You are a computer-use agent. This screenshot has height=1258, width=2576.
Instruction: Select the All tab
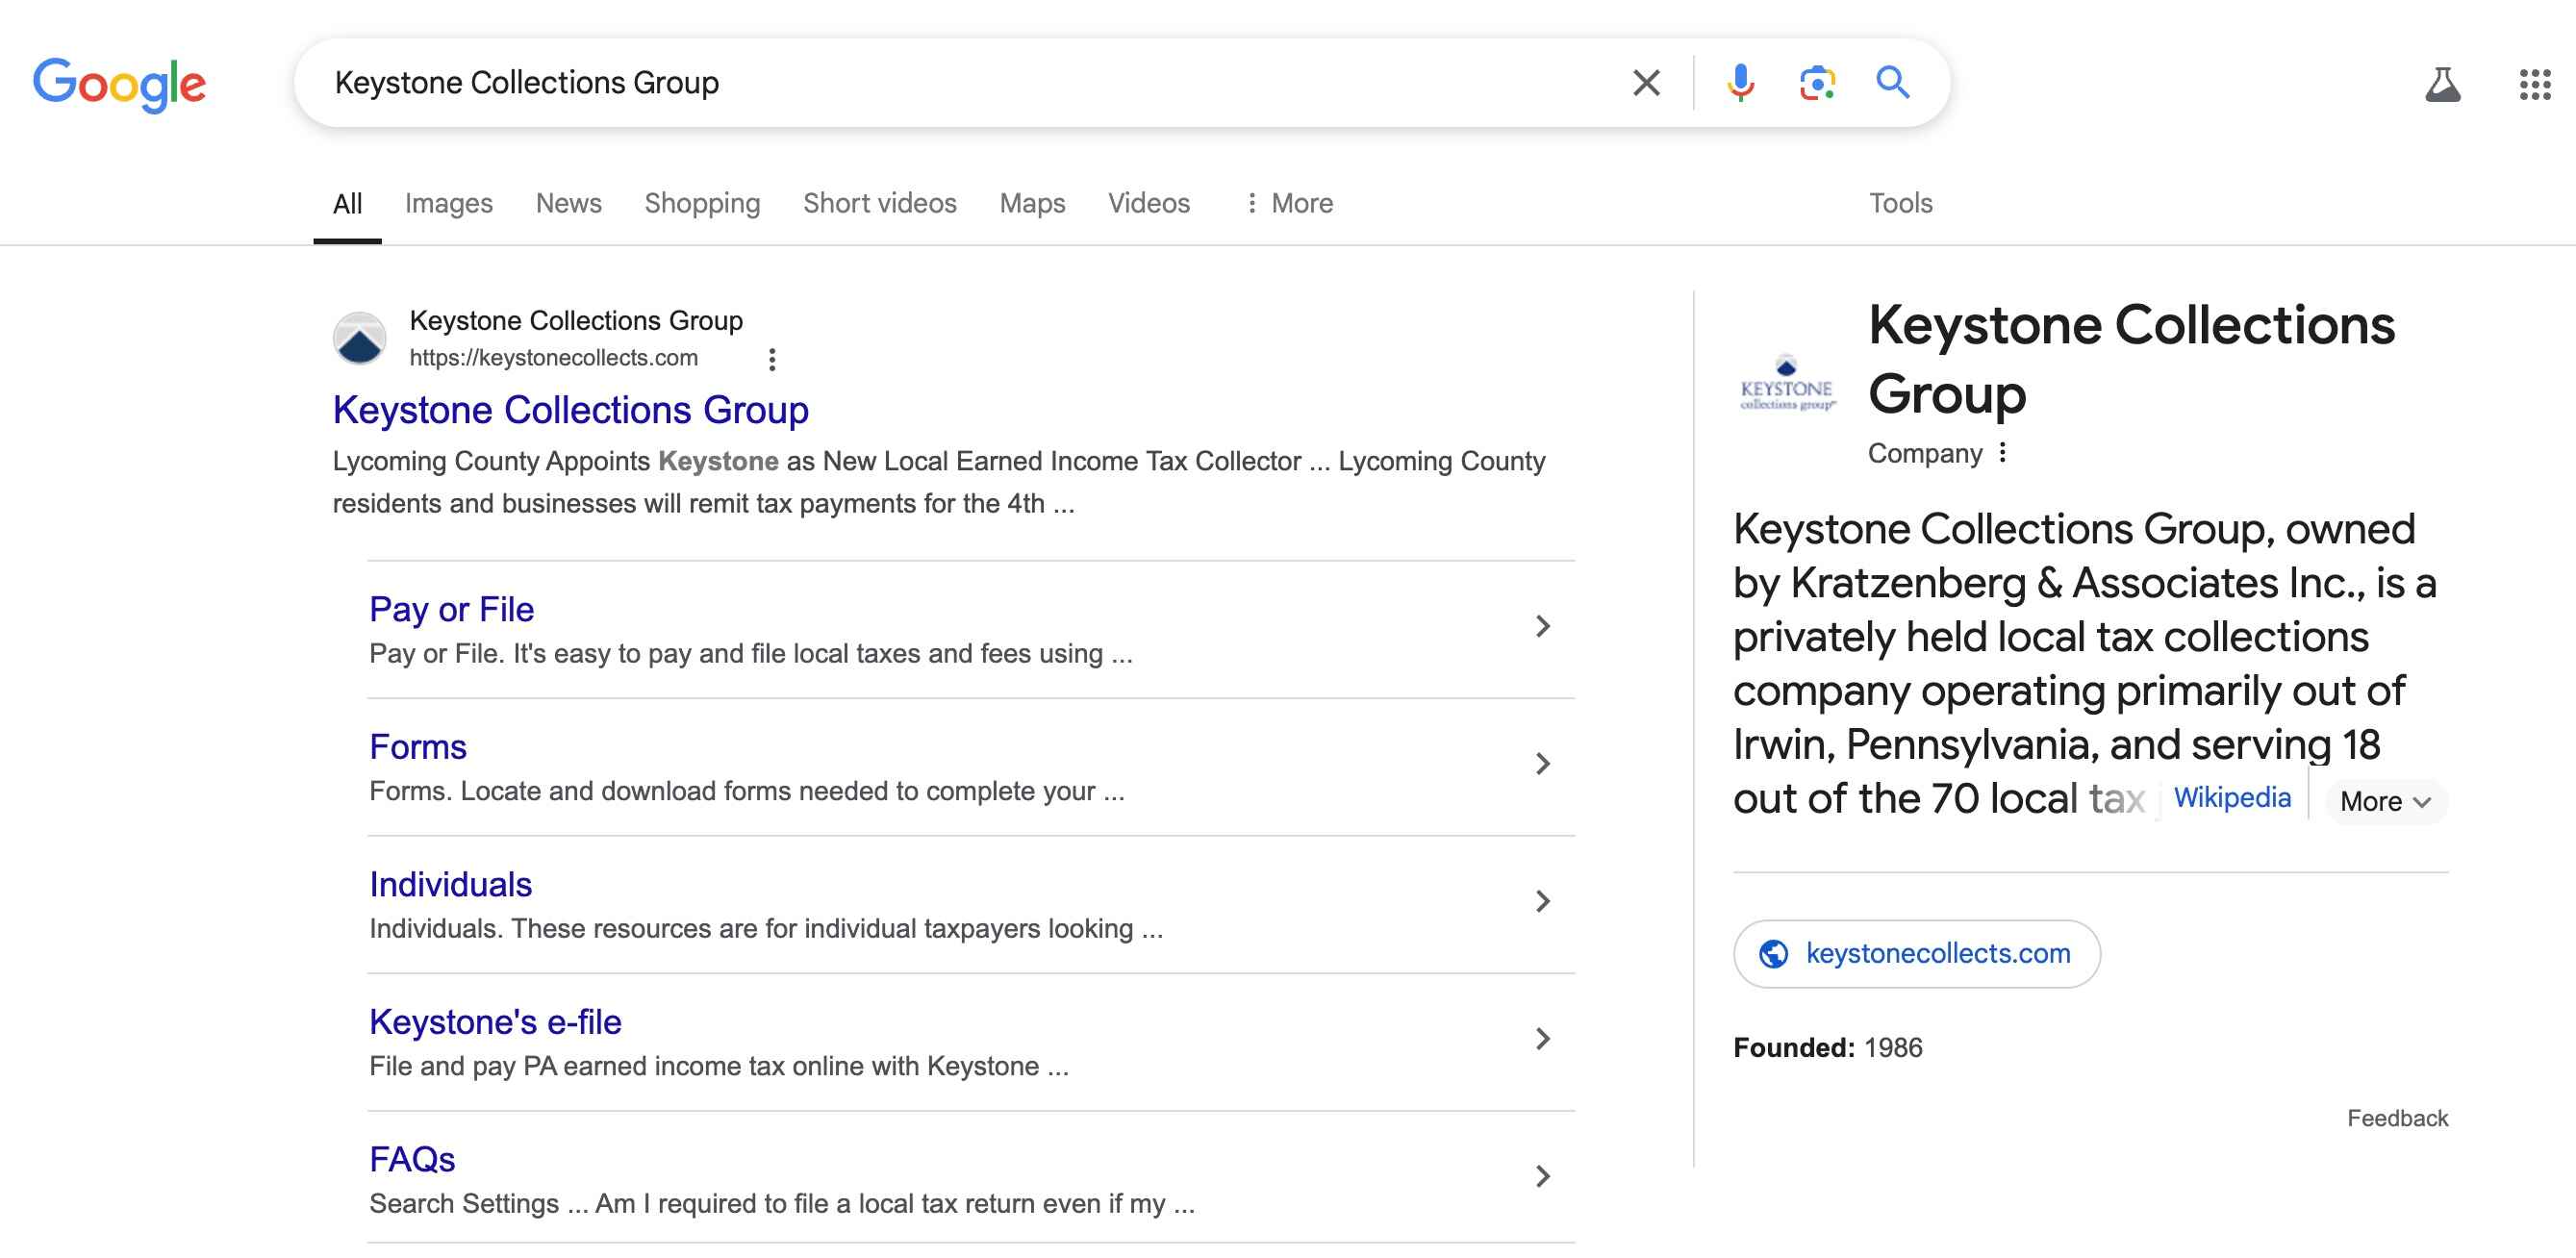[347, 203]
